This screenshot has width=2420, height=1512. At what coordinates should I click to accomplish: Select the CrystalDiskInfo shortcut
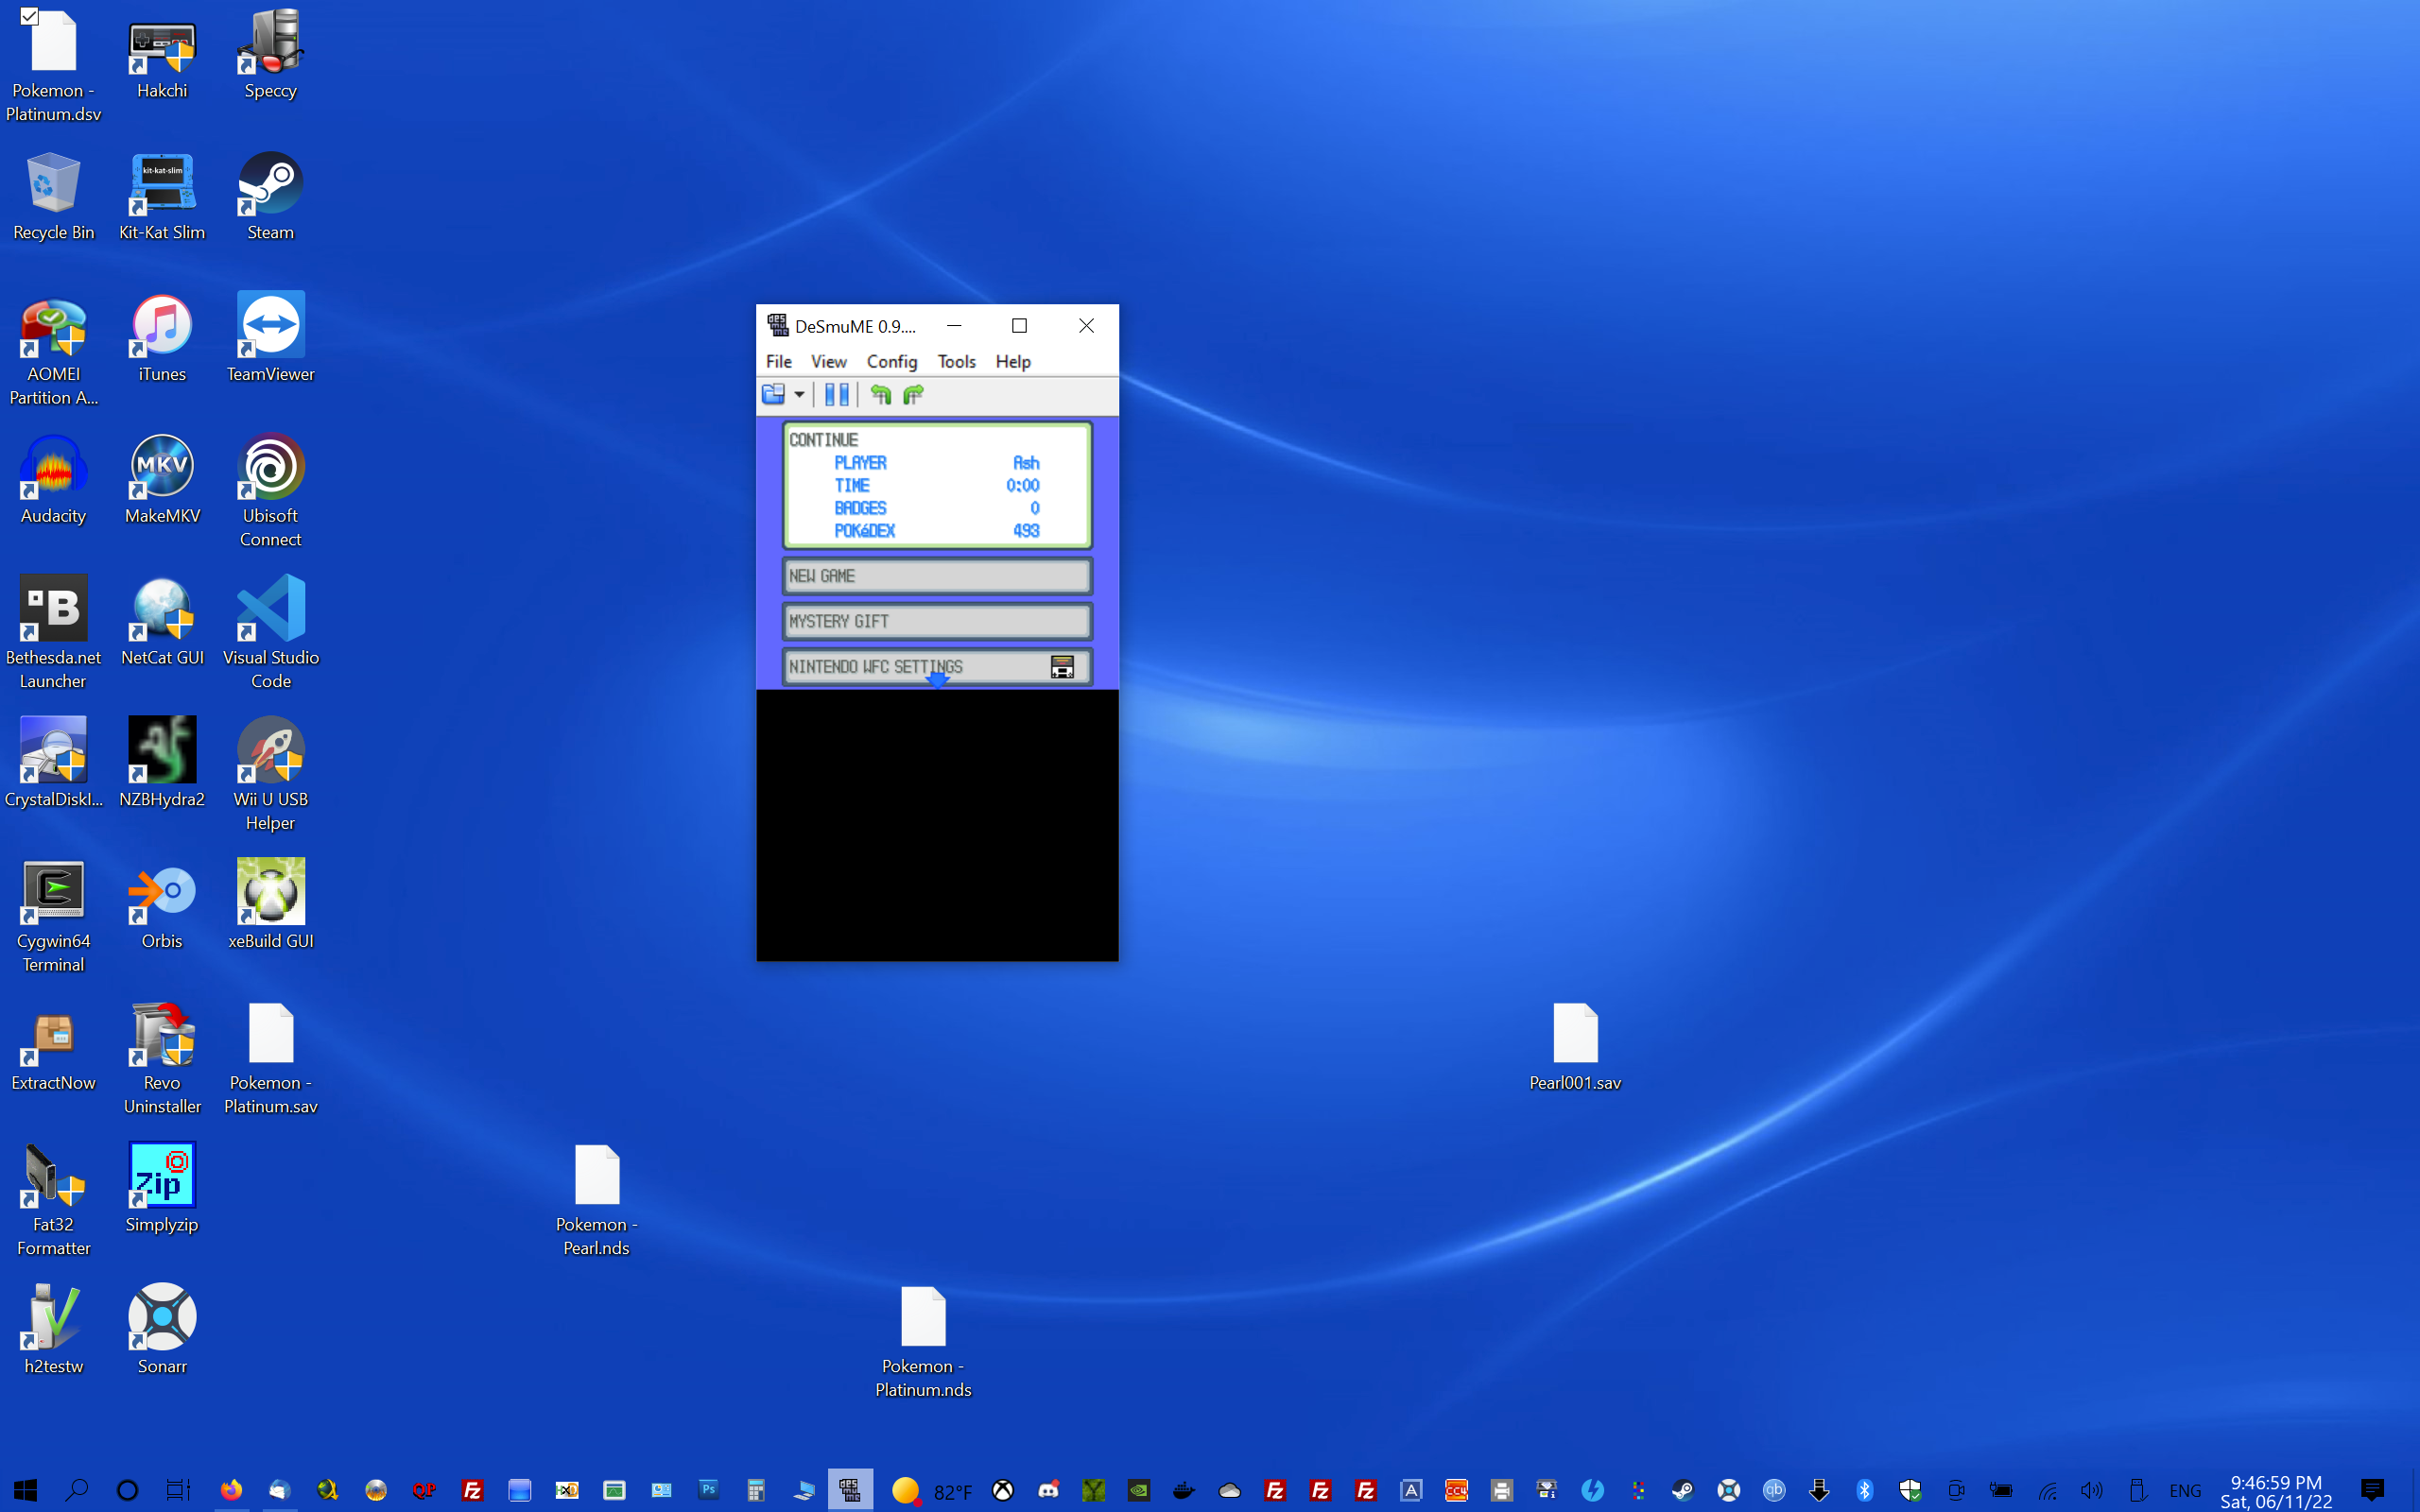(54, 764)
